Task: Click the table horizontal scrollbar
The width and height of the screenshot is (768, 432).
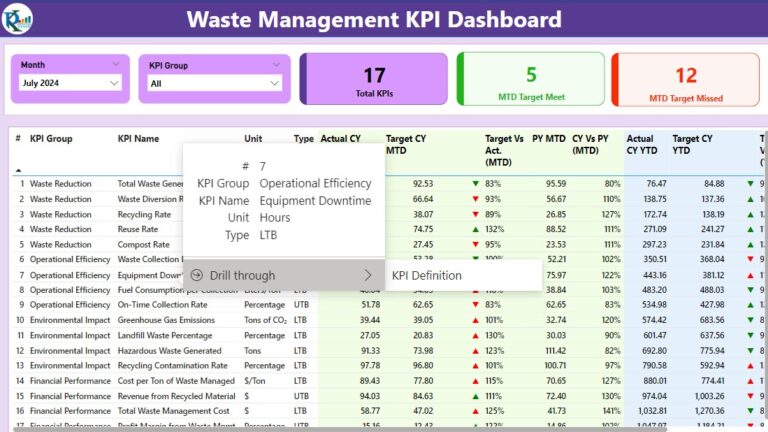Action: coord(340,430)
